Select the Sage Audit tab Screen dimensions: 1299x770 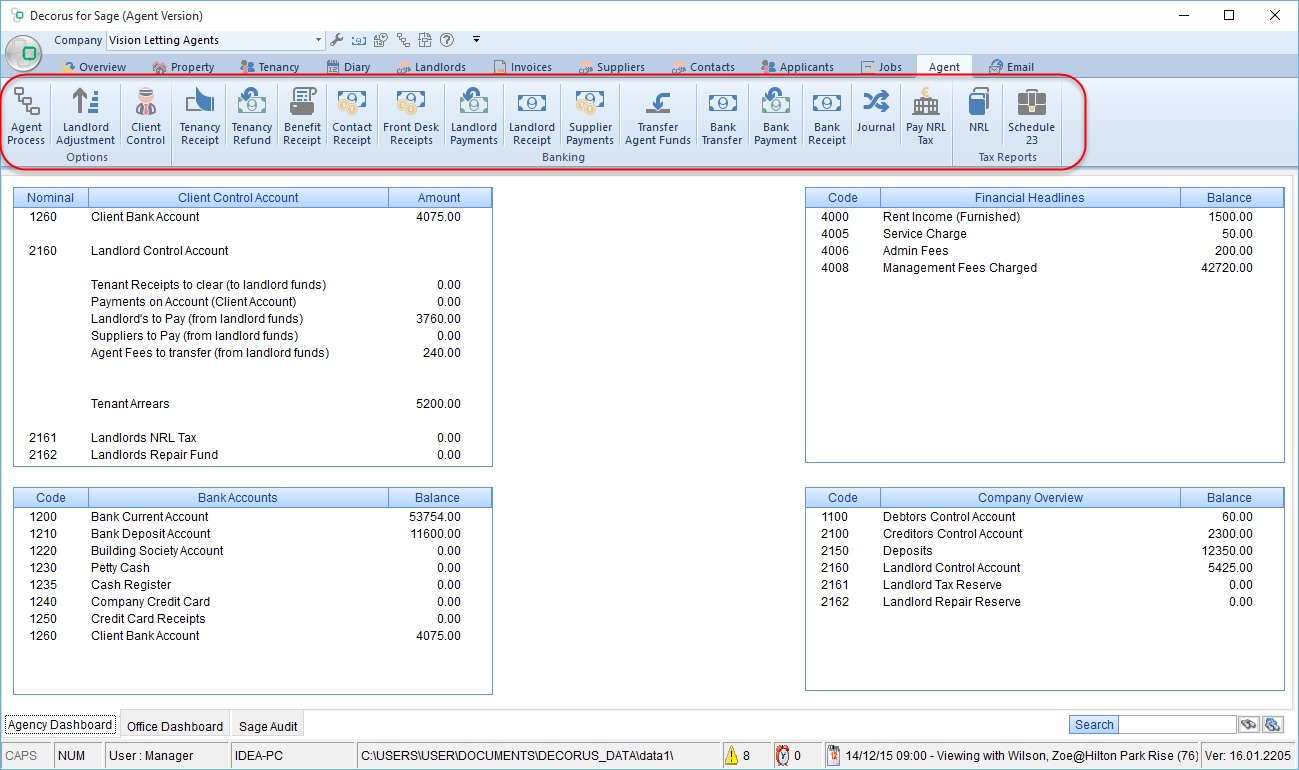pyautogui.click(x=268, y=726)
